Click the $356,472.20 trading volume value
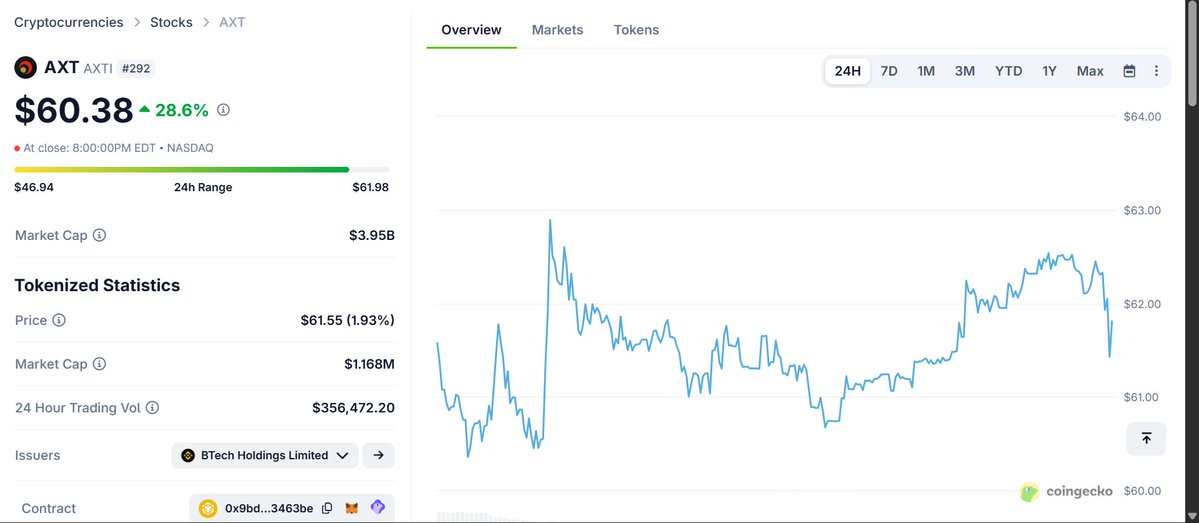 353,408
